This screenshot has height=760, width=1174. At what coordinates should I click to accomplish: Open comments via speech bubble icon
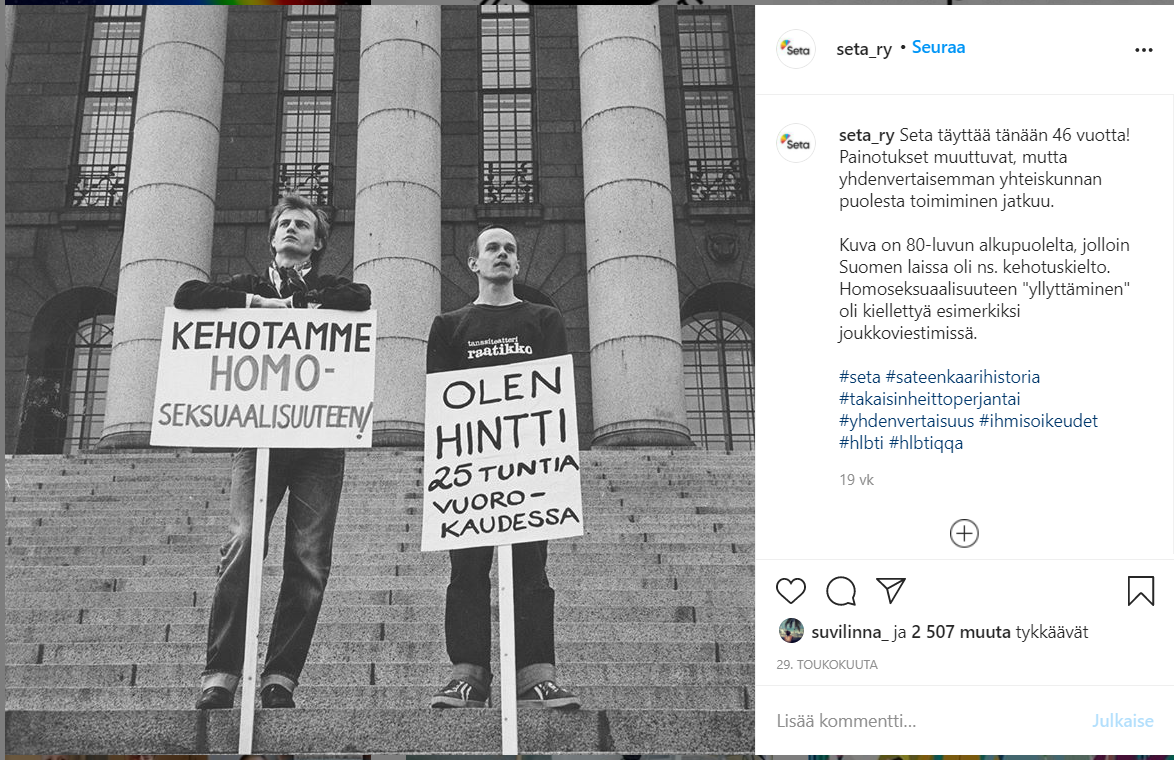(x=841, y=591)
